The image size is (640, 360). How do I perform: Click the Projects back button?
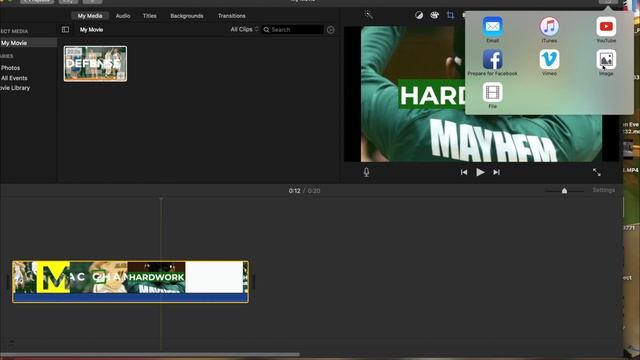click(37, 2)
